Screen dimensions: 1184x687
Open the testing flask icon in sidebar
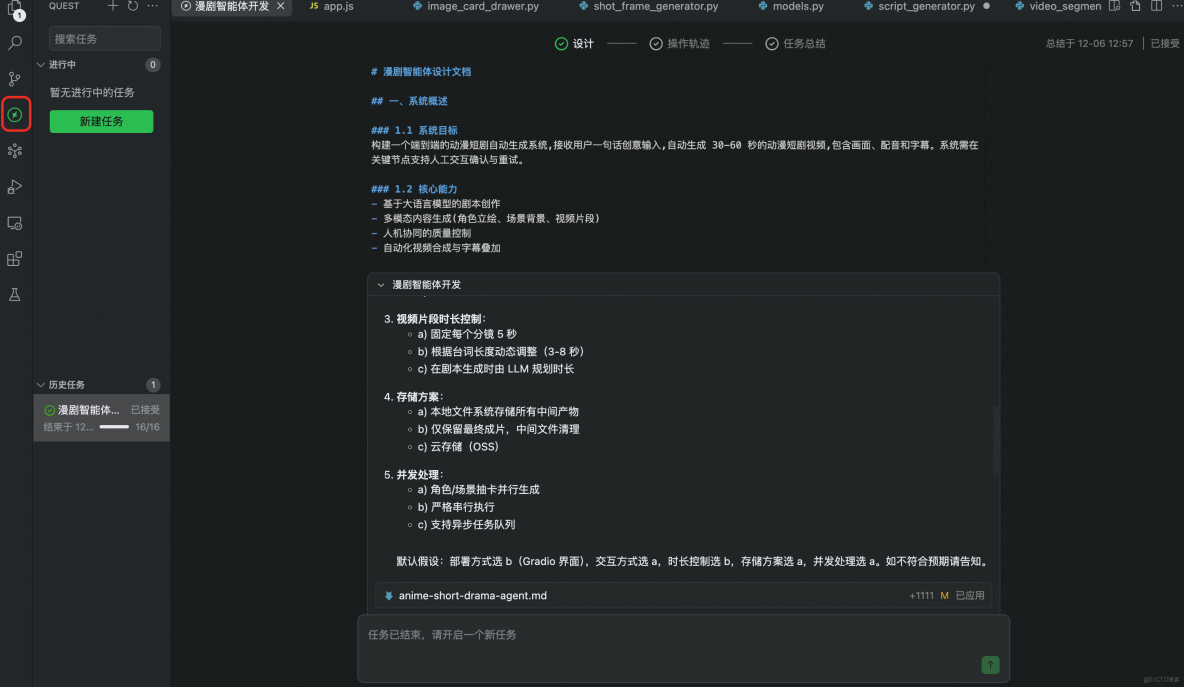coord(14,295)
